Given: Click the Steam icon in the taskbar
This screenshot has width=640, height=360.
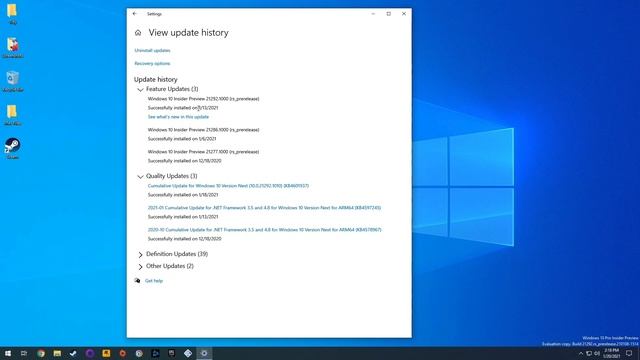Looking at the screenshot, I should 73,353.
